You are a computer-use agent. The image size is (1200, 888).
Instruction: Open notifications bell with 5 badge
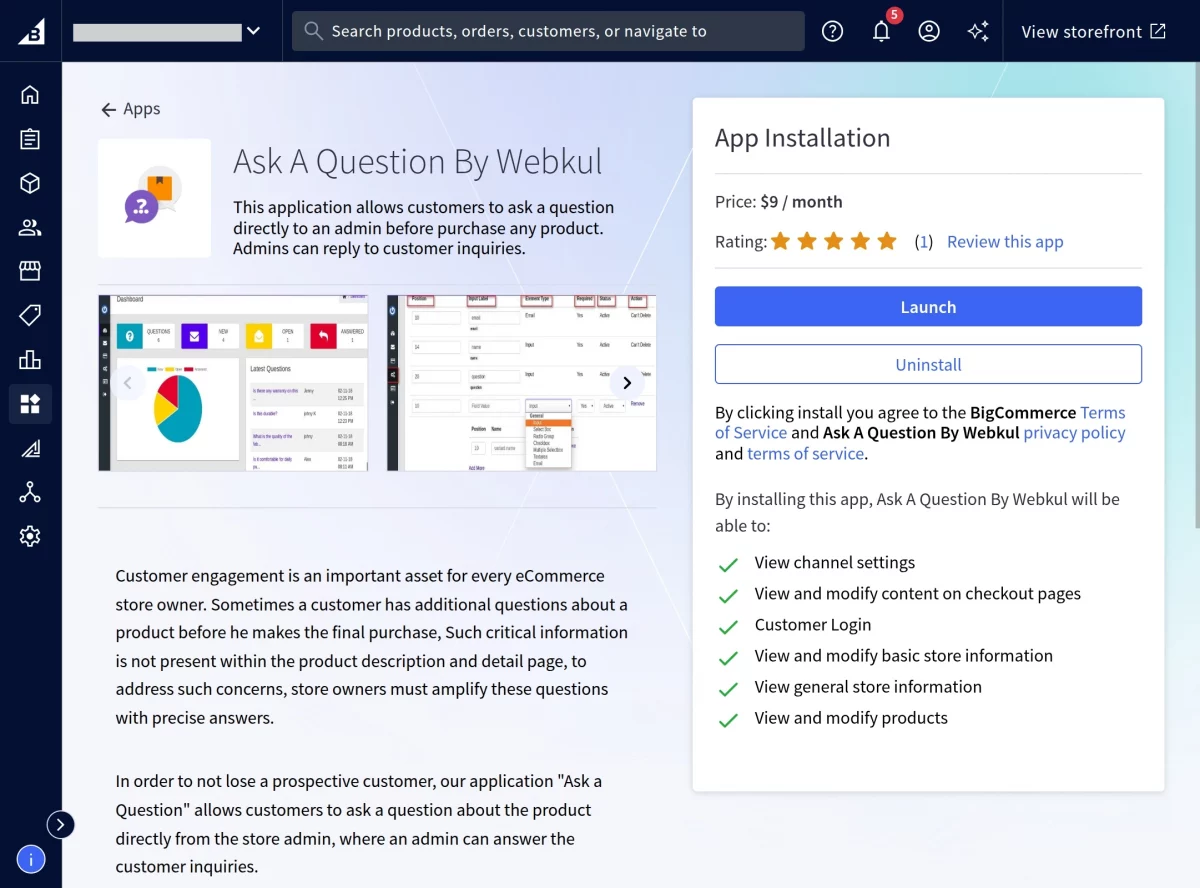(881, 31)
